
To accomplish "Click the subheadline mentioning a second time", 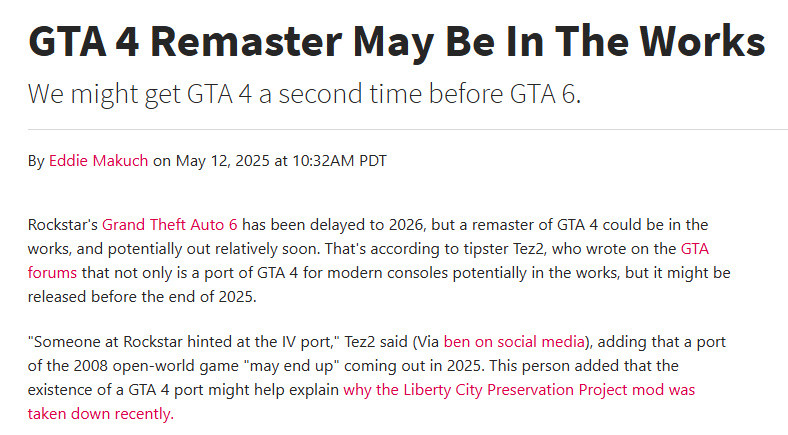I will 304,95.
